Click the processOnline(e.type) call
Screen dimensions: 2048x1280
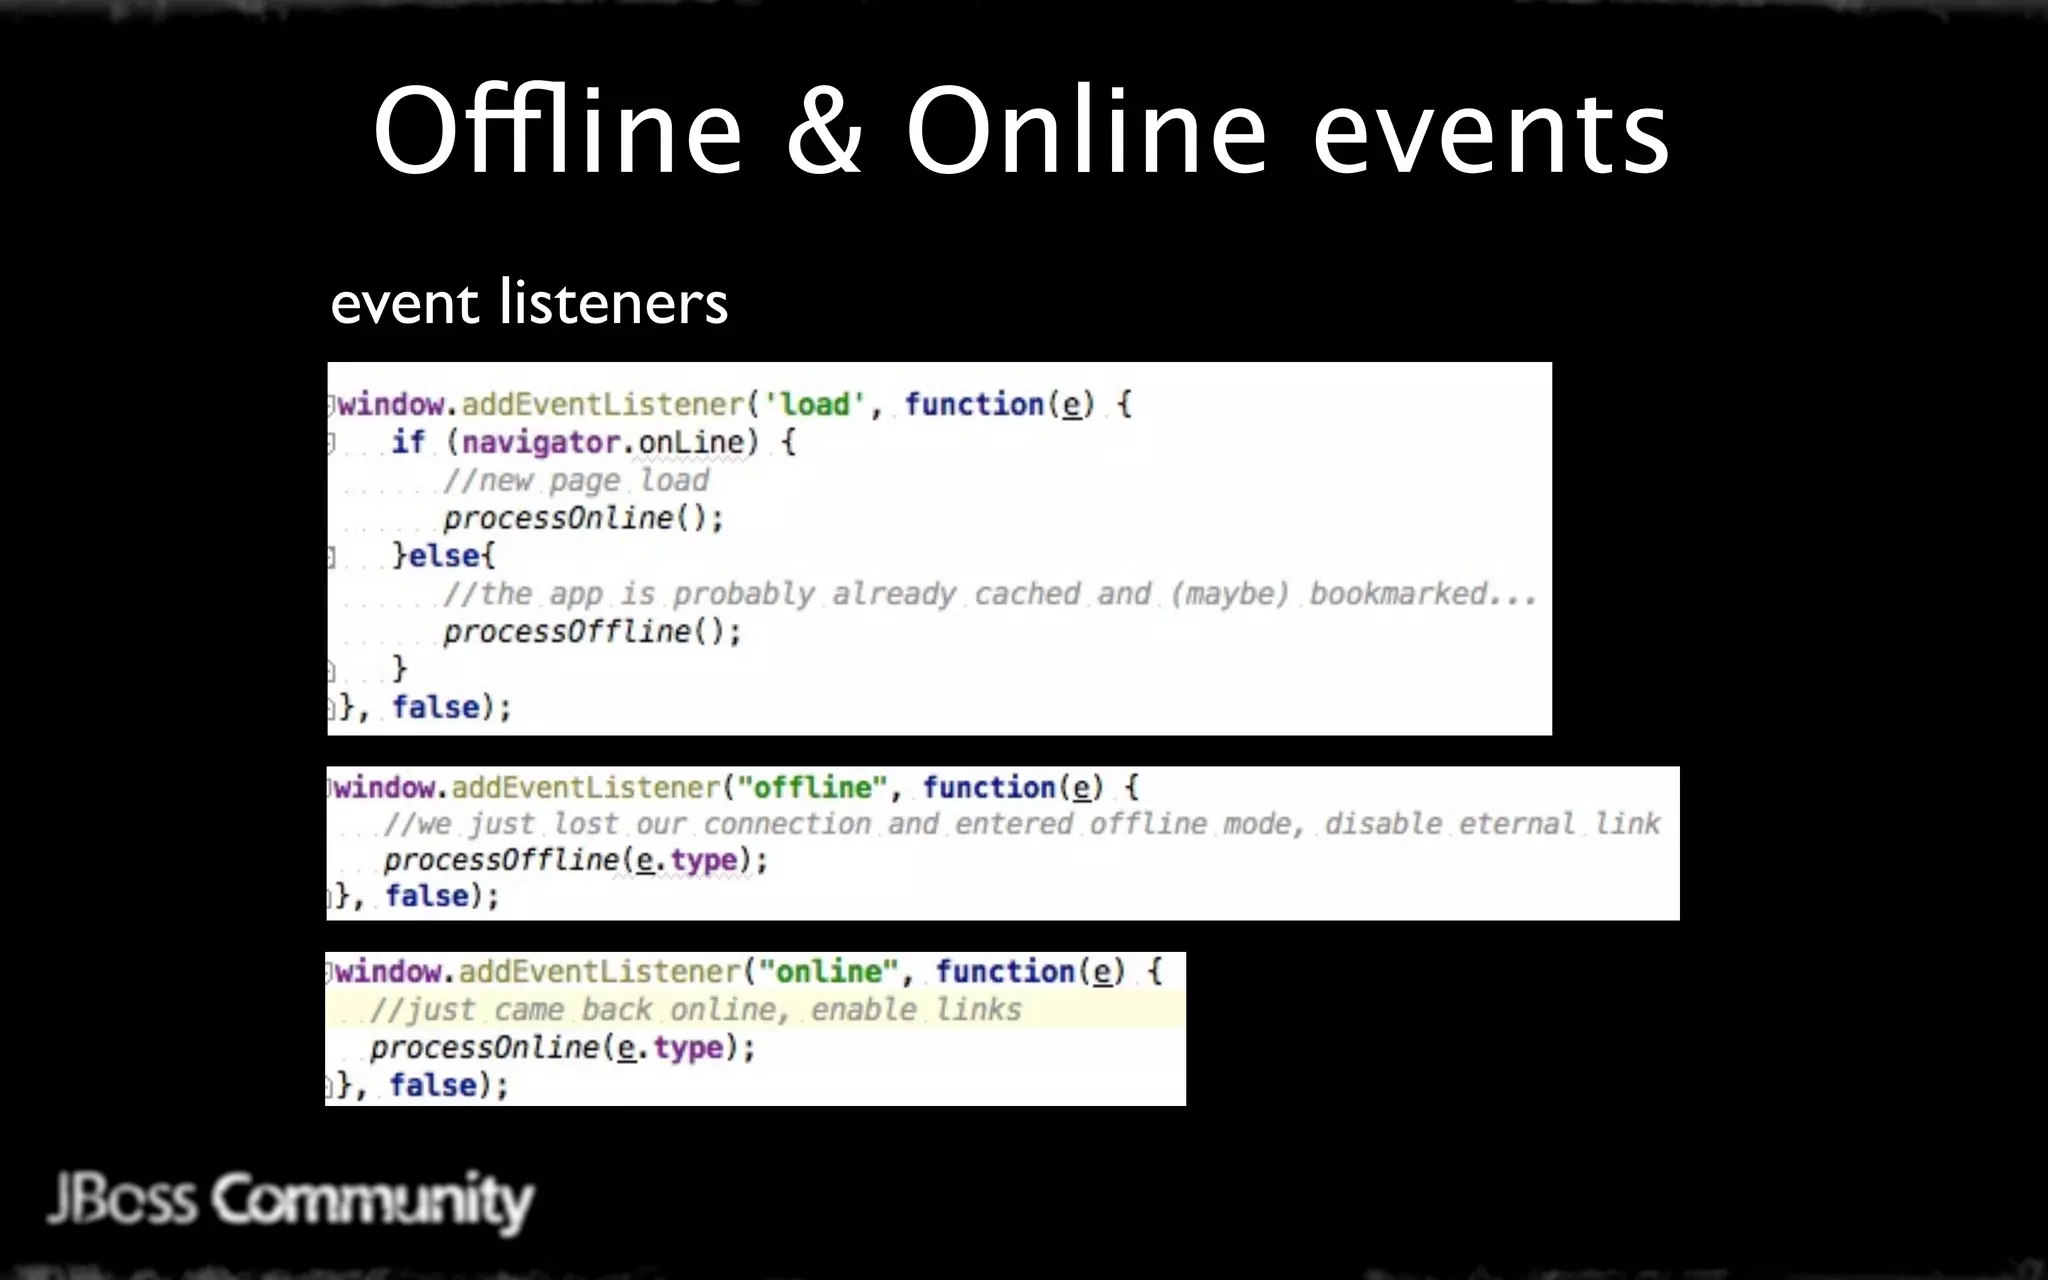coord(562,1048)
